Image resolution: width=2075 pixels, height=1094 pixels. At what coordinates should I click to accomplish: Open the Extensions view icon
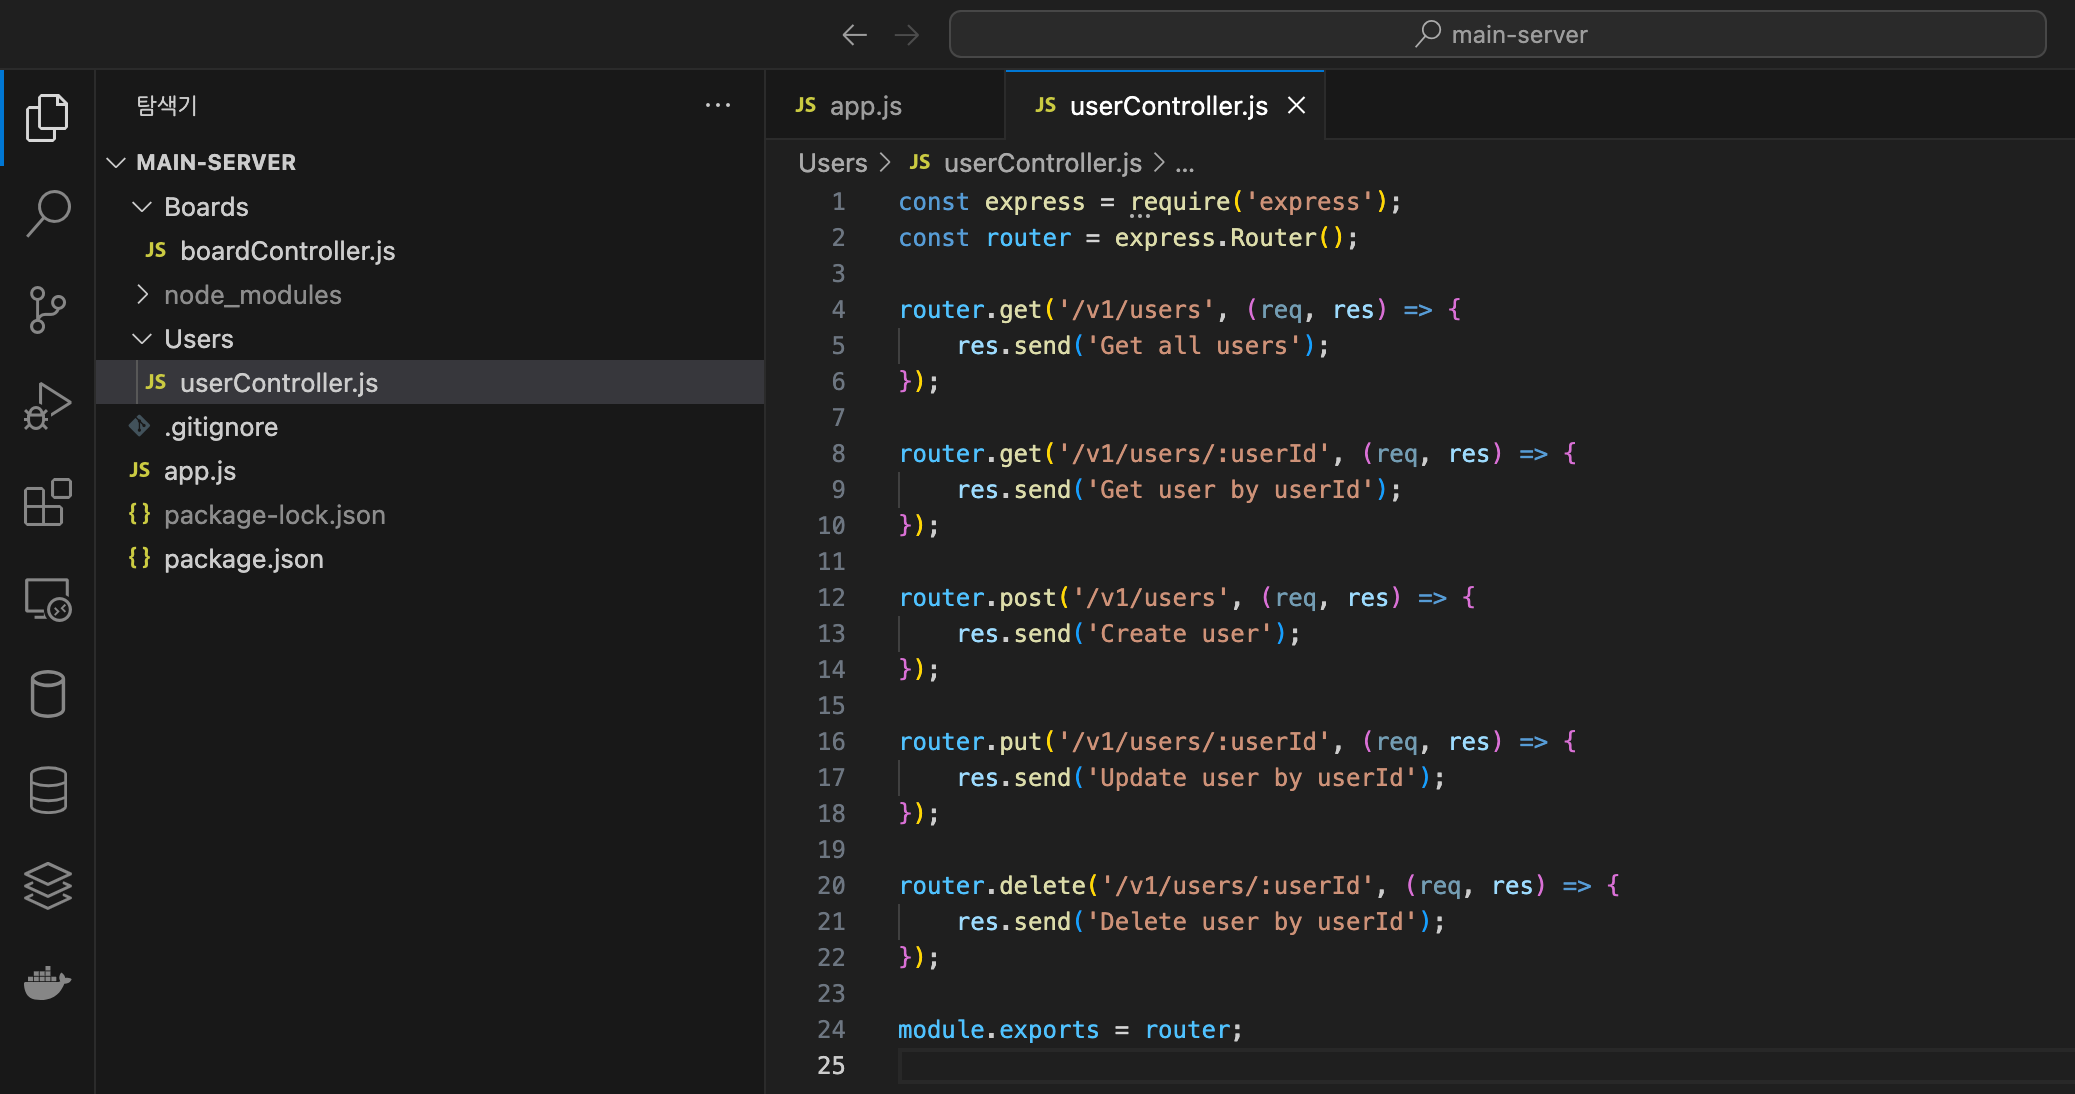[47, 502]
